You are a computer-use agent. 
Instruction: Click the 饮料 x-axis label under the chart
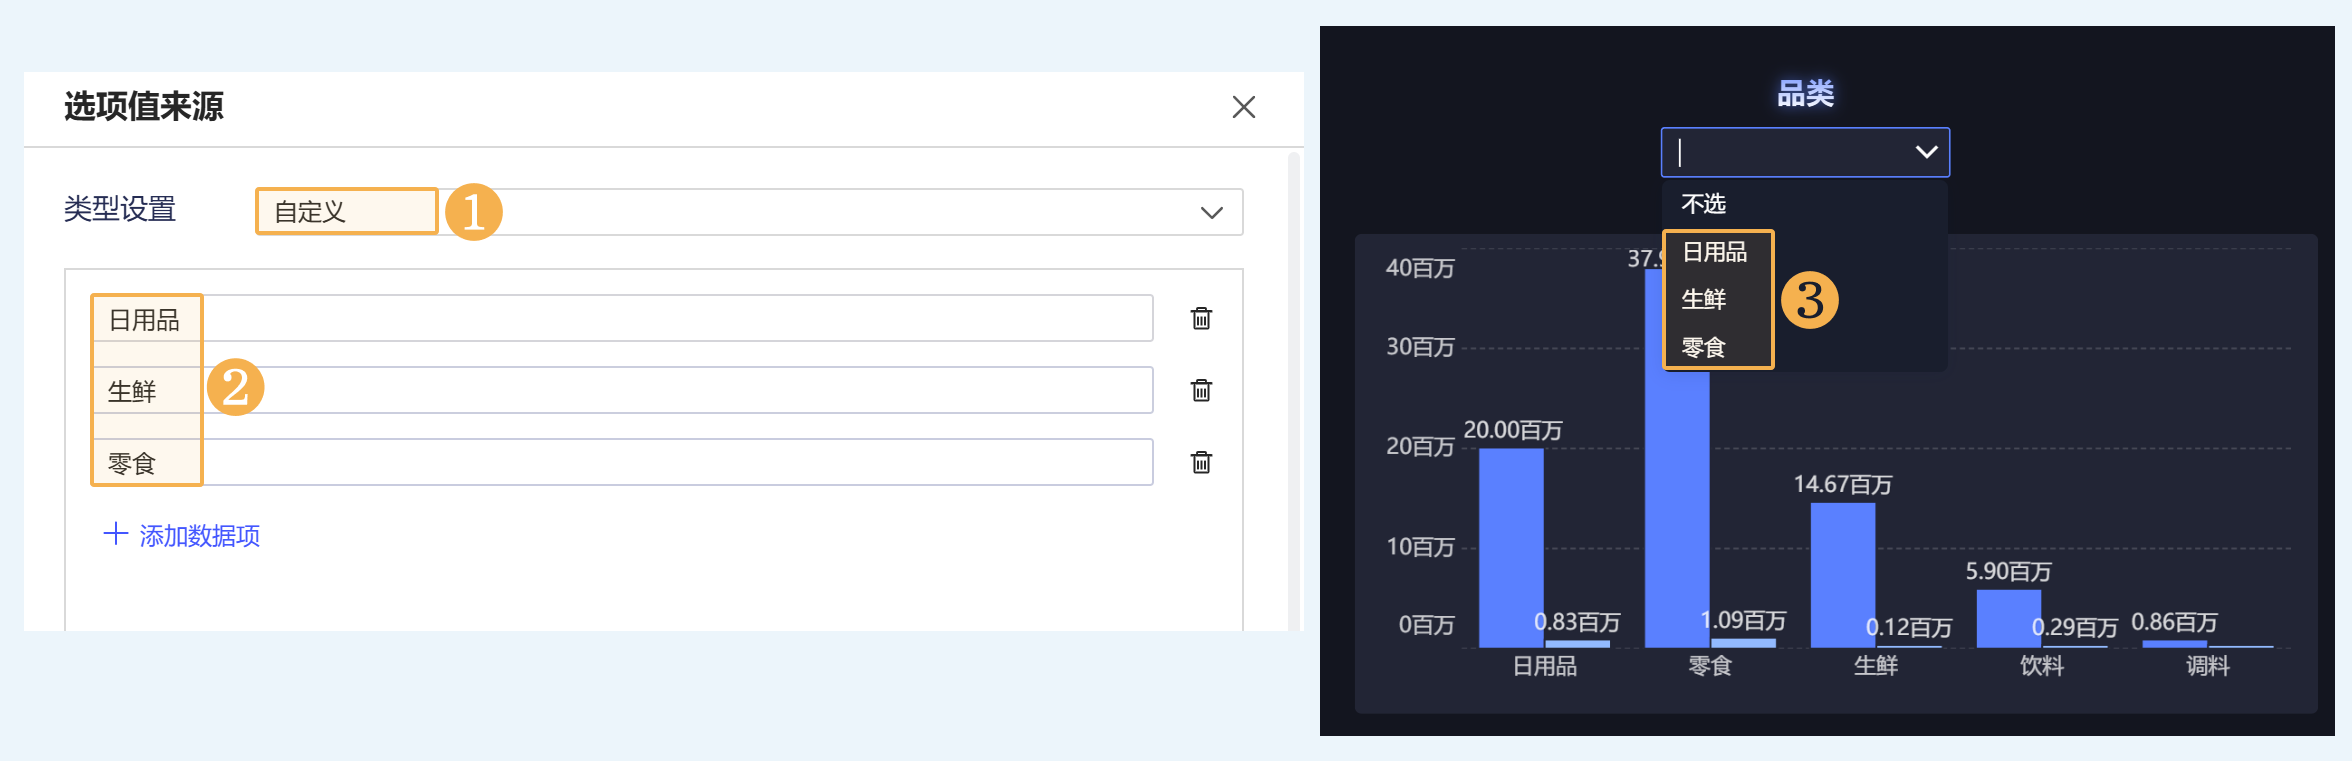click(x=2042, y=666)
